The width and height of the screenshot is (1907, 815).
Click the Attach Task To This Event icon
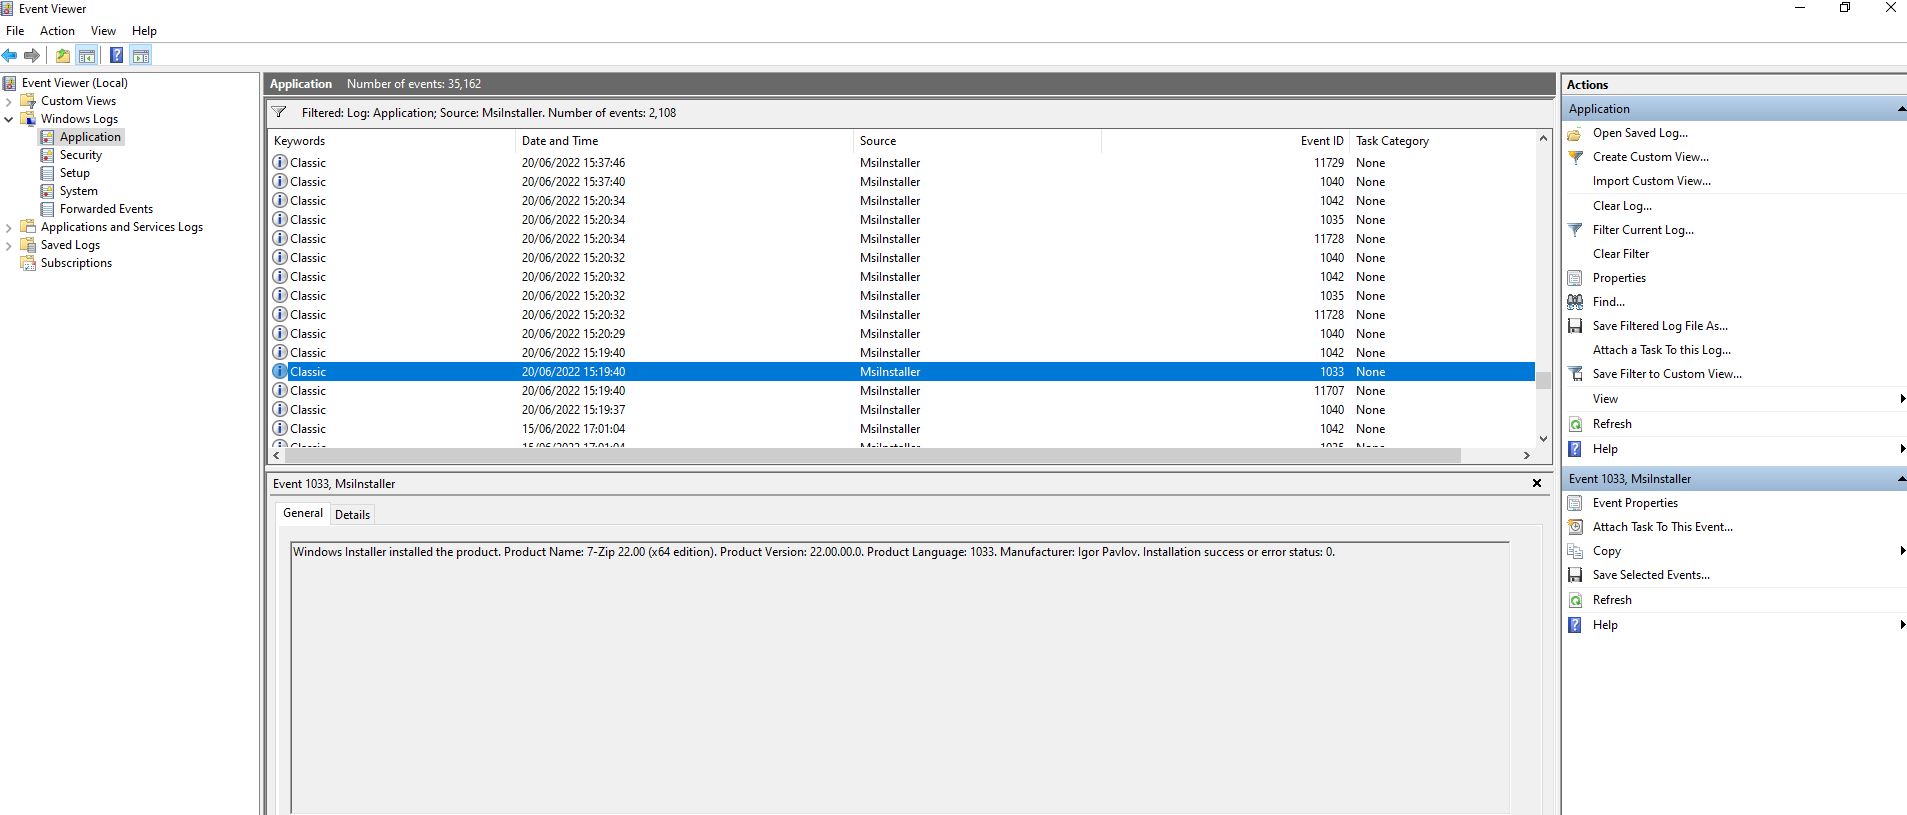[1575, 527]
